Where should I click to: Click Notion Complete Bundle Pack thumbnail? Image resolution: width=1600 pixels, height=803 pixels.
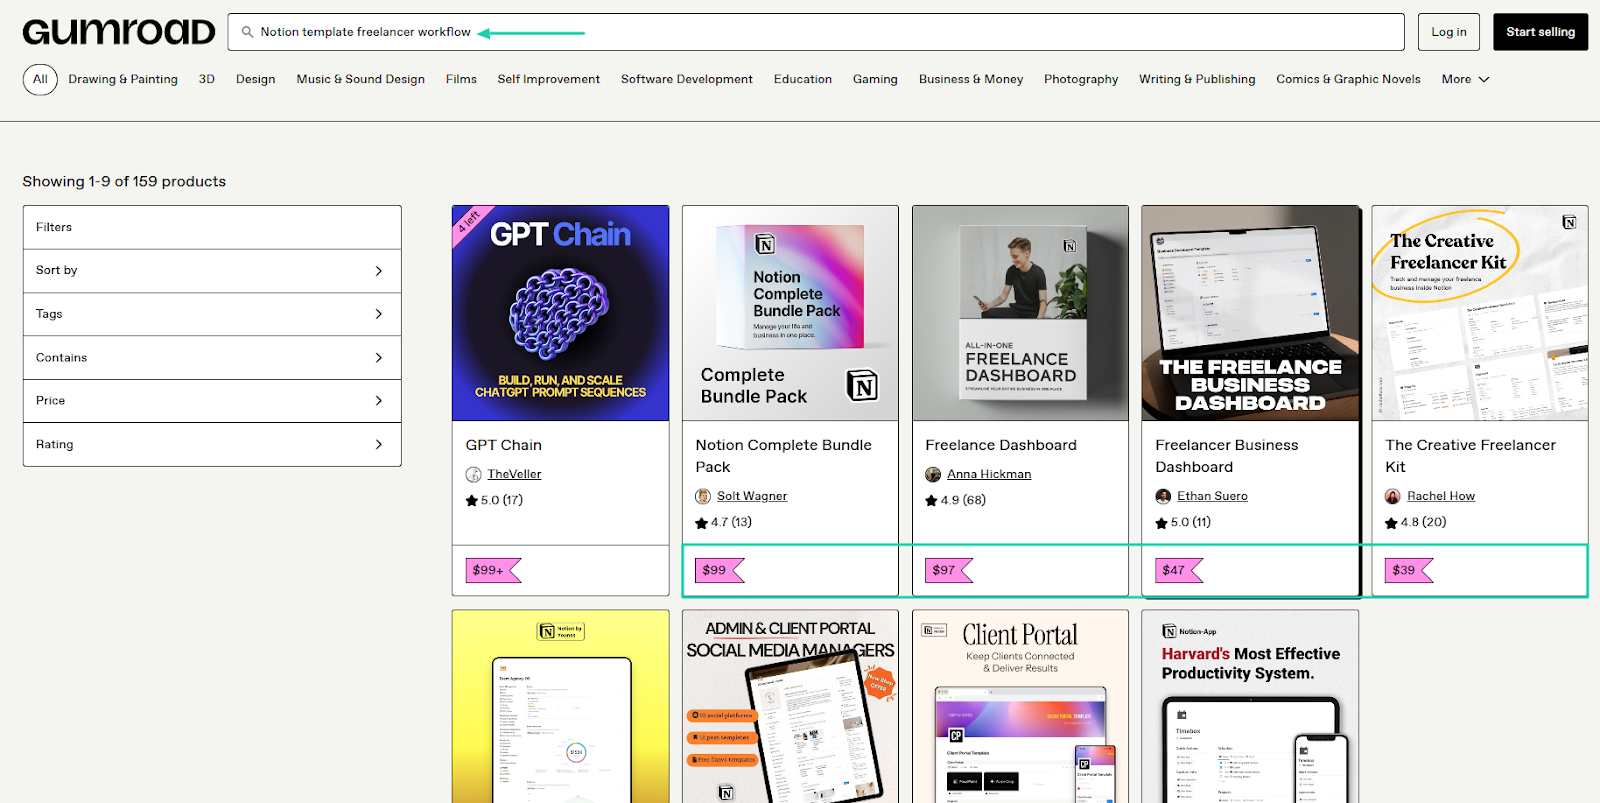point(790,313)
